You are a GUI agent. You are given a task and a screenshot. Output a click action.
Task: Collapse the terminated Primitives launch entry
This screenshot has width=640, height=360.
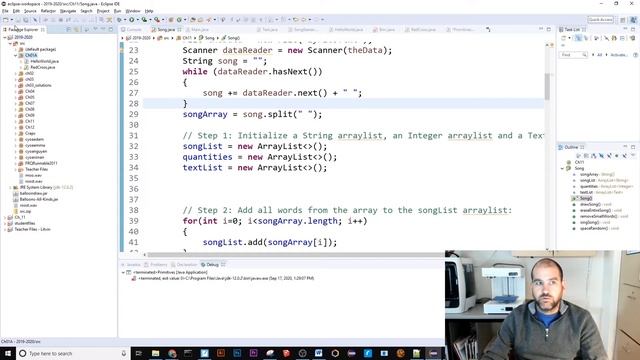click(123, 272)
